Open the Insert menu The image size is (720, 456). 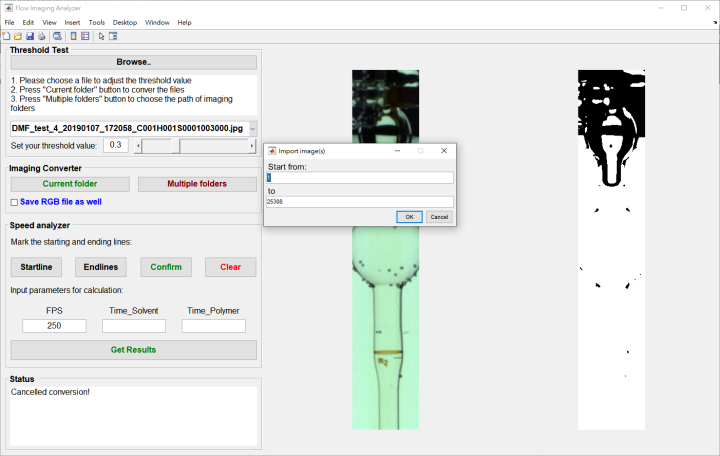72,22
